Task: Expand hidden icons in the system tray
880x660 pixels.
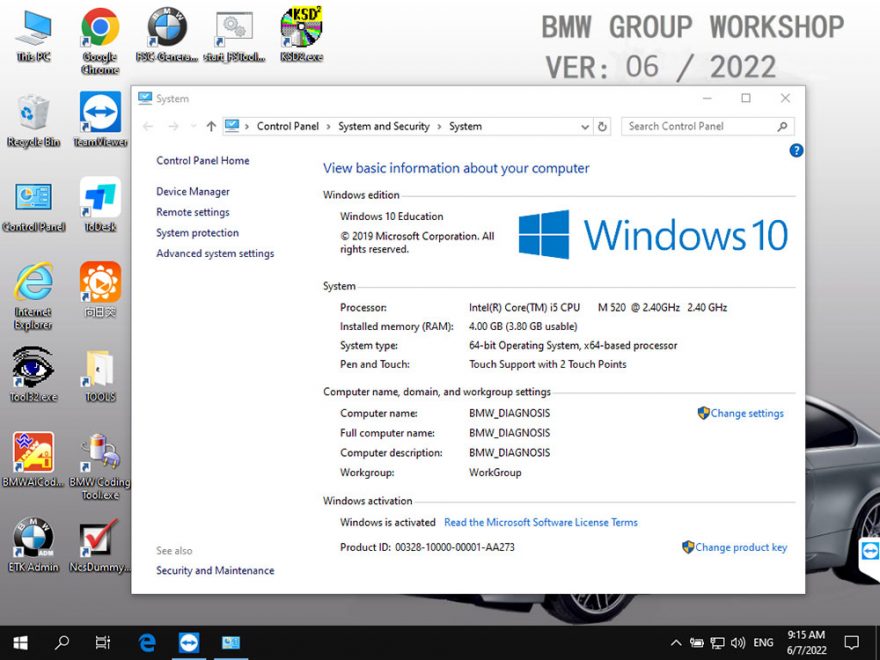Action: coord(676,643)
